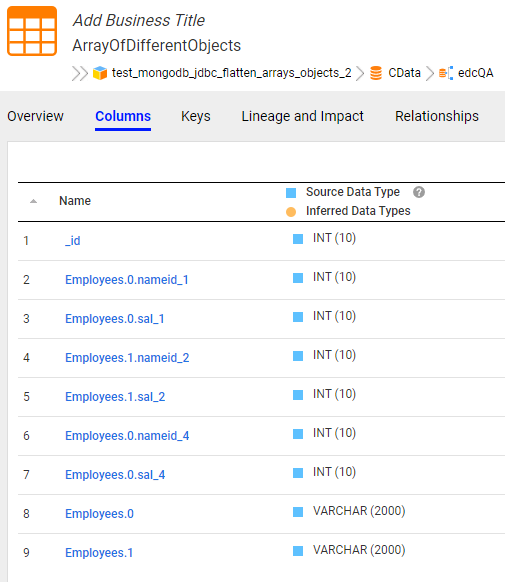Open the Keys tab
Viewport: 505px width, 582px height.
[x=196, y=116]
